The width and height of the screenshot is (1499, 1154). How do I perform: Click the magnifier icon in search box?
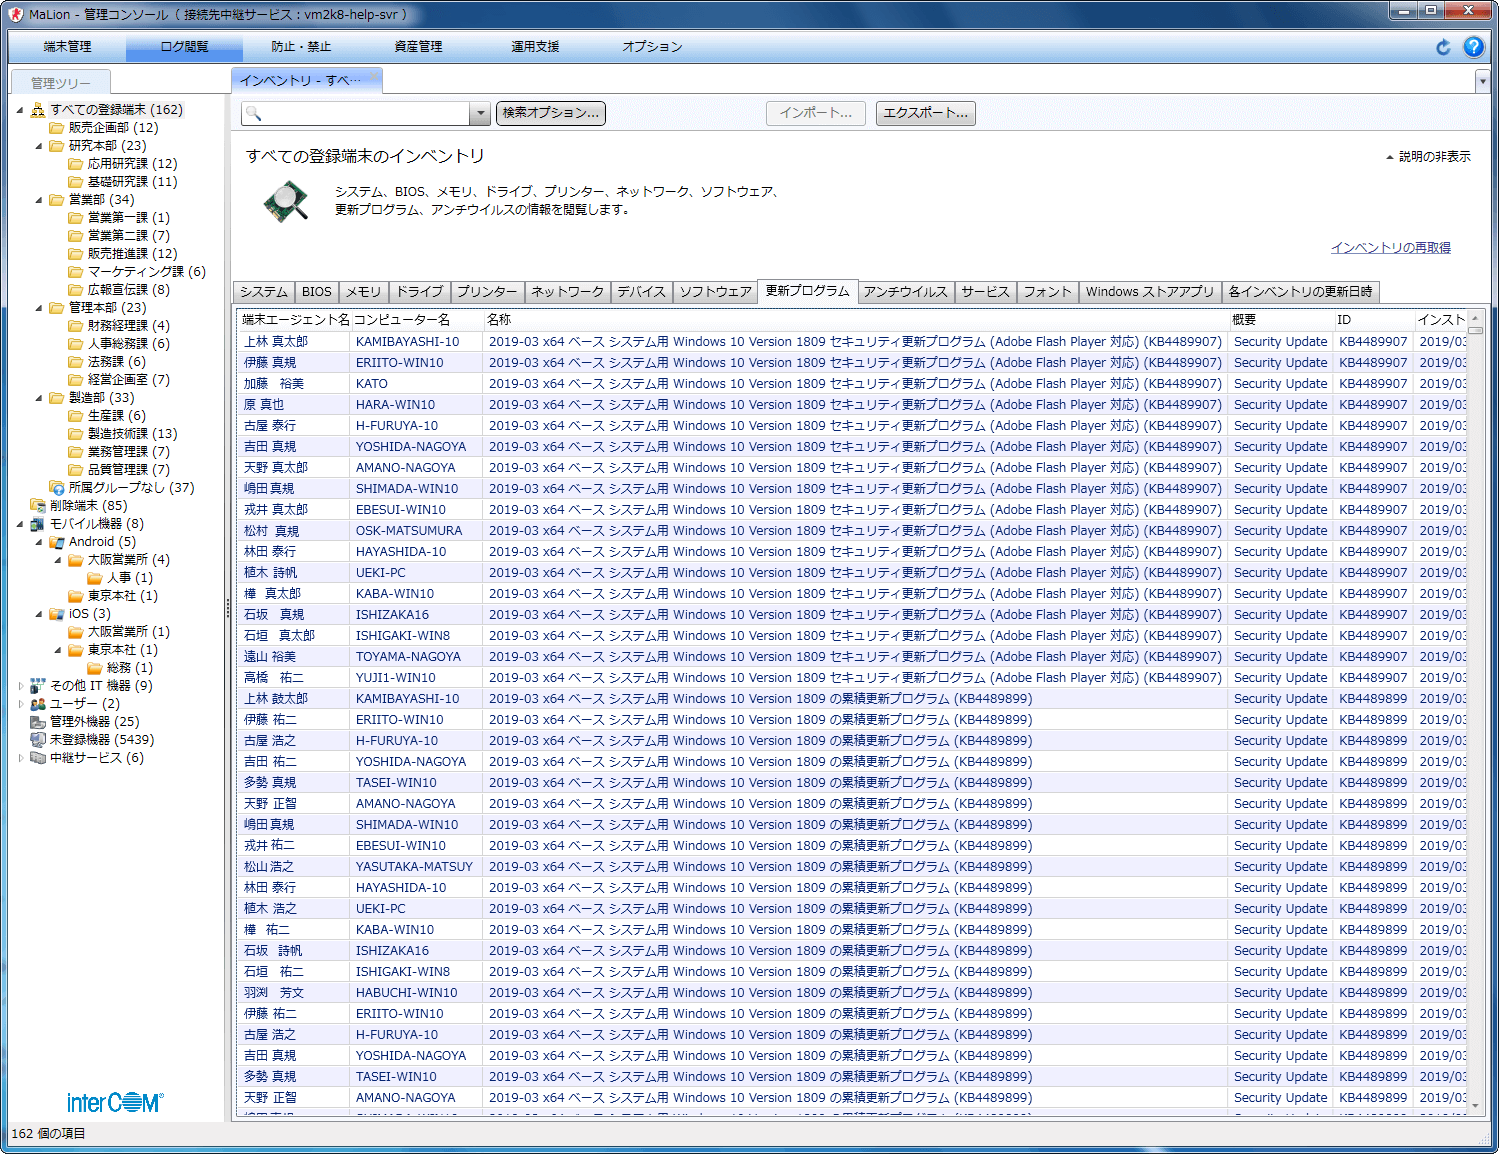254,114
